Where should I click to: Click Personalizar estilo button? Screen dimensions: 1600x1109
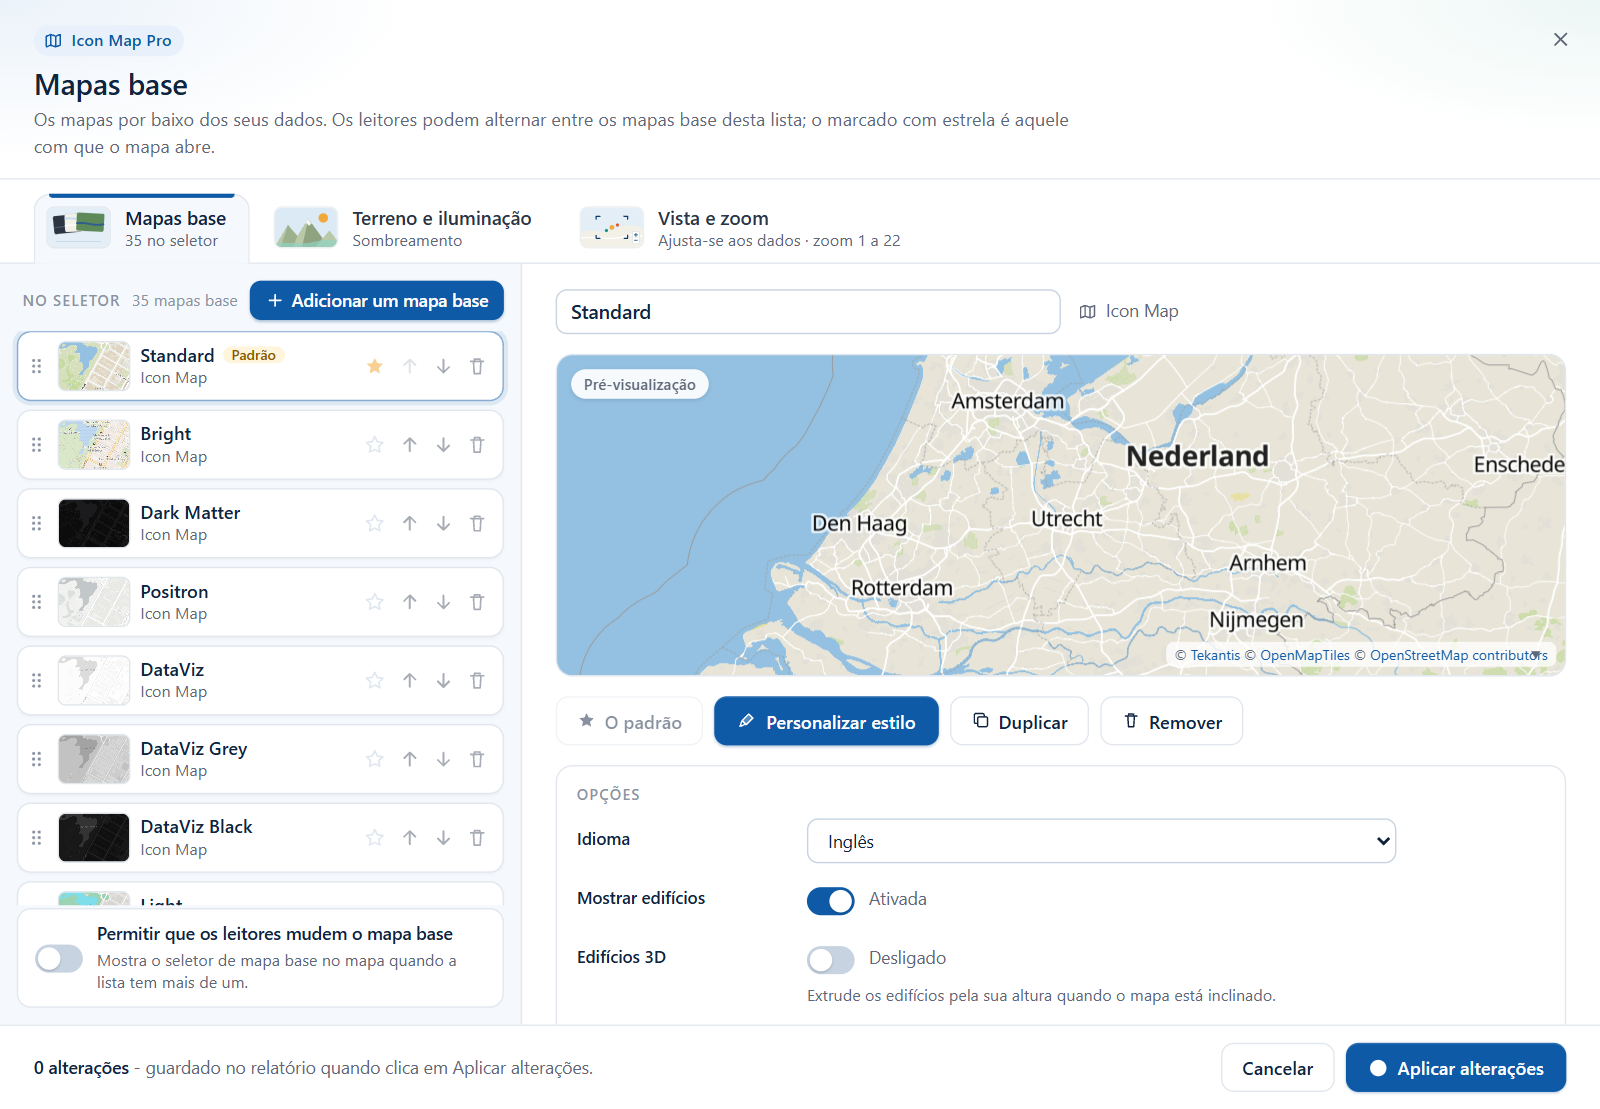pos(826,721)
